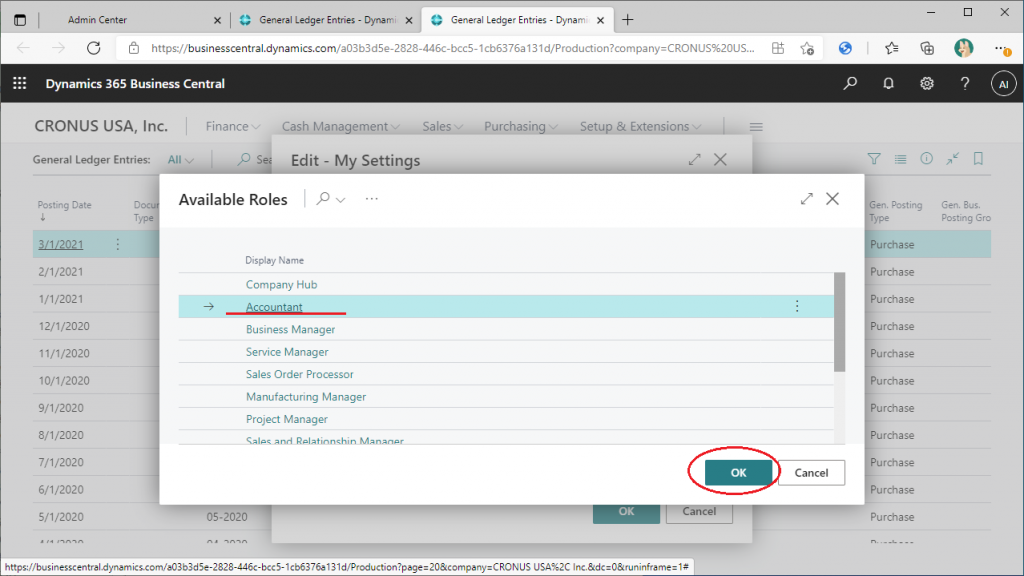Collapse the ledger page with shrink icon
1024x576 pixels.
pyautogui.click(x=952, y=159)
